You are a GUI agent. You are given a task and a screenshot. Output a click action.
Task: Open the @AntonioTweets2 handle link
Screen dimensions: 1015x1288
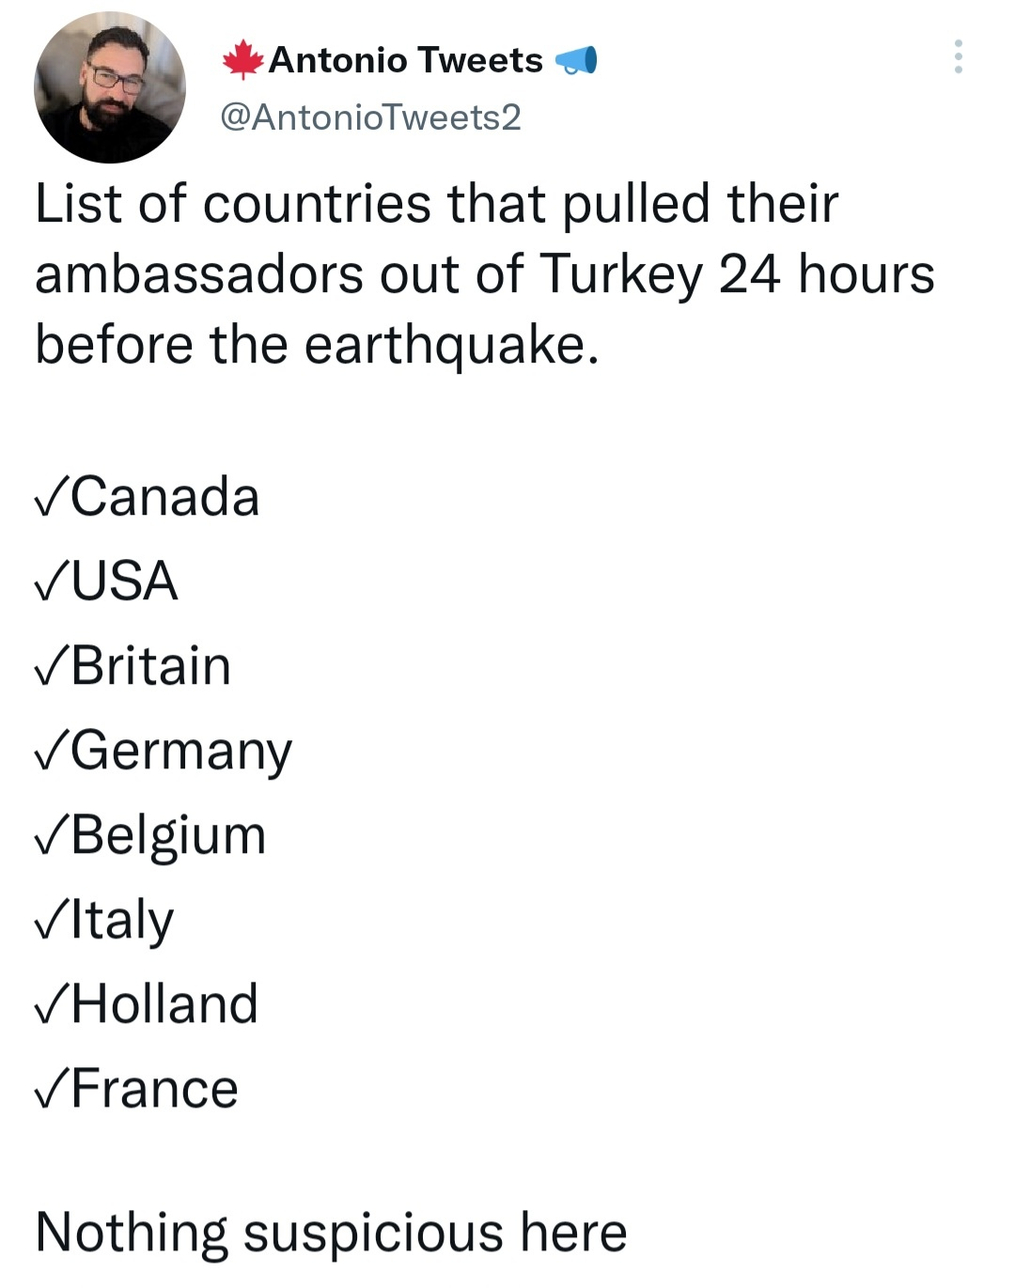click(x=370, y=118)
